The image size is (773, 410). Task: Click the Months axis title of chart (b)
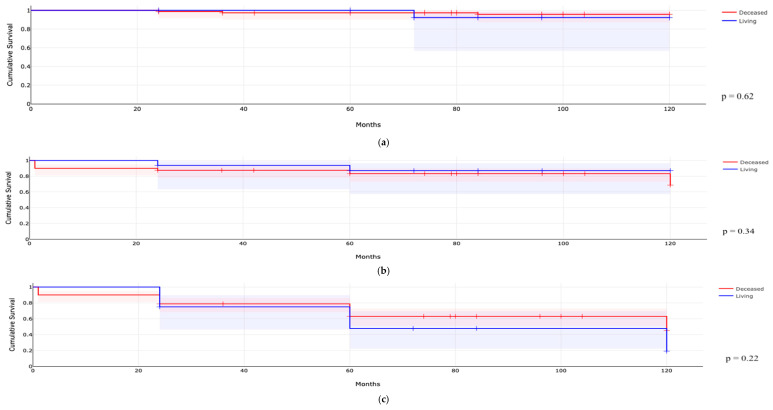tap(368, 257)
